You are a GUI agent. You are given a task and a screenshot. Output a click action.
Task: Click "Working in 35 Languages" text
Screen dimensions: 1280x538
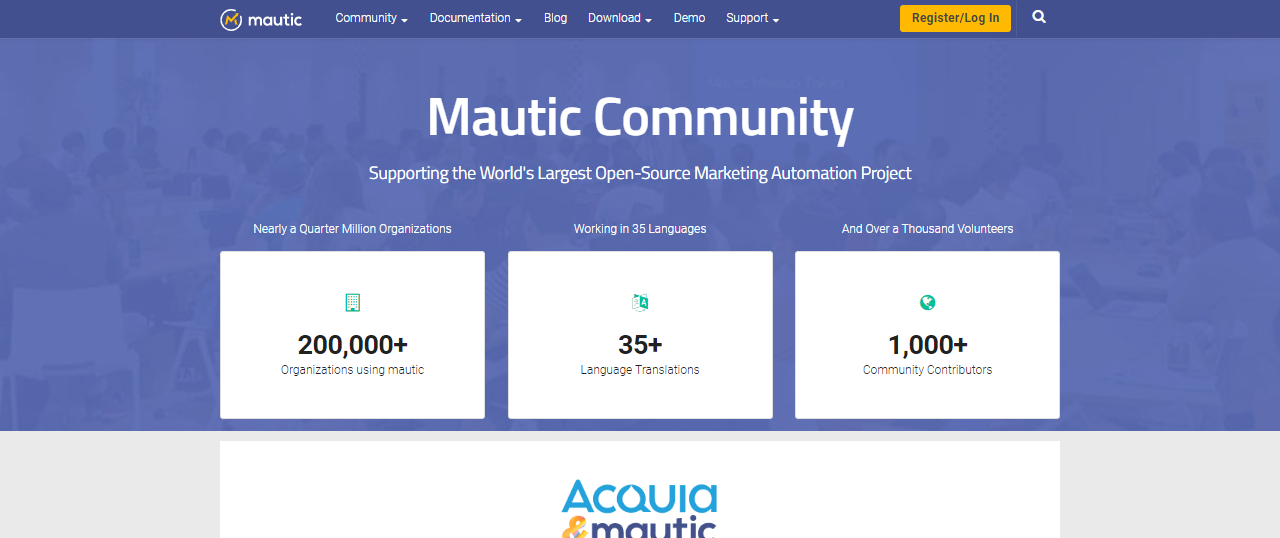pyautogui.click(x=640, y=229)
